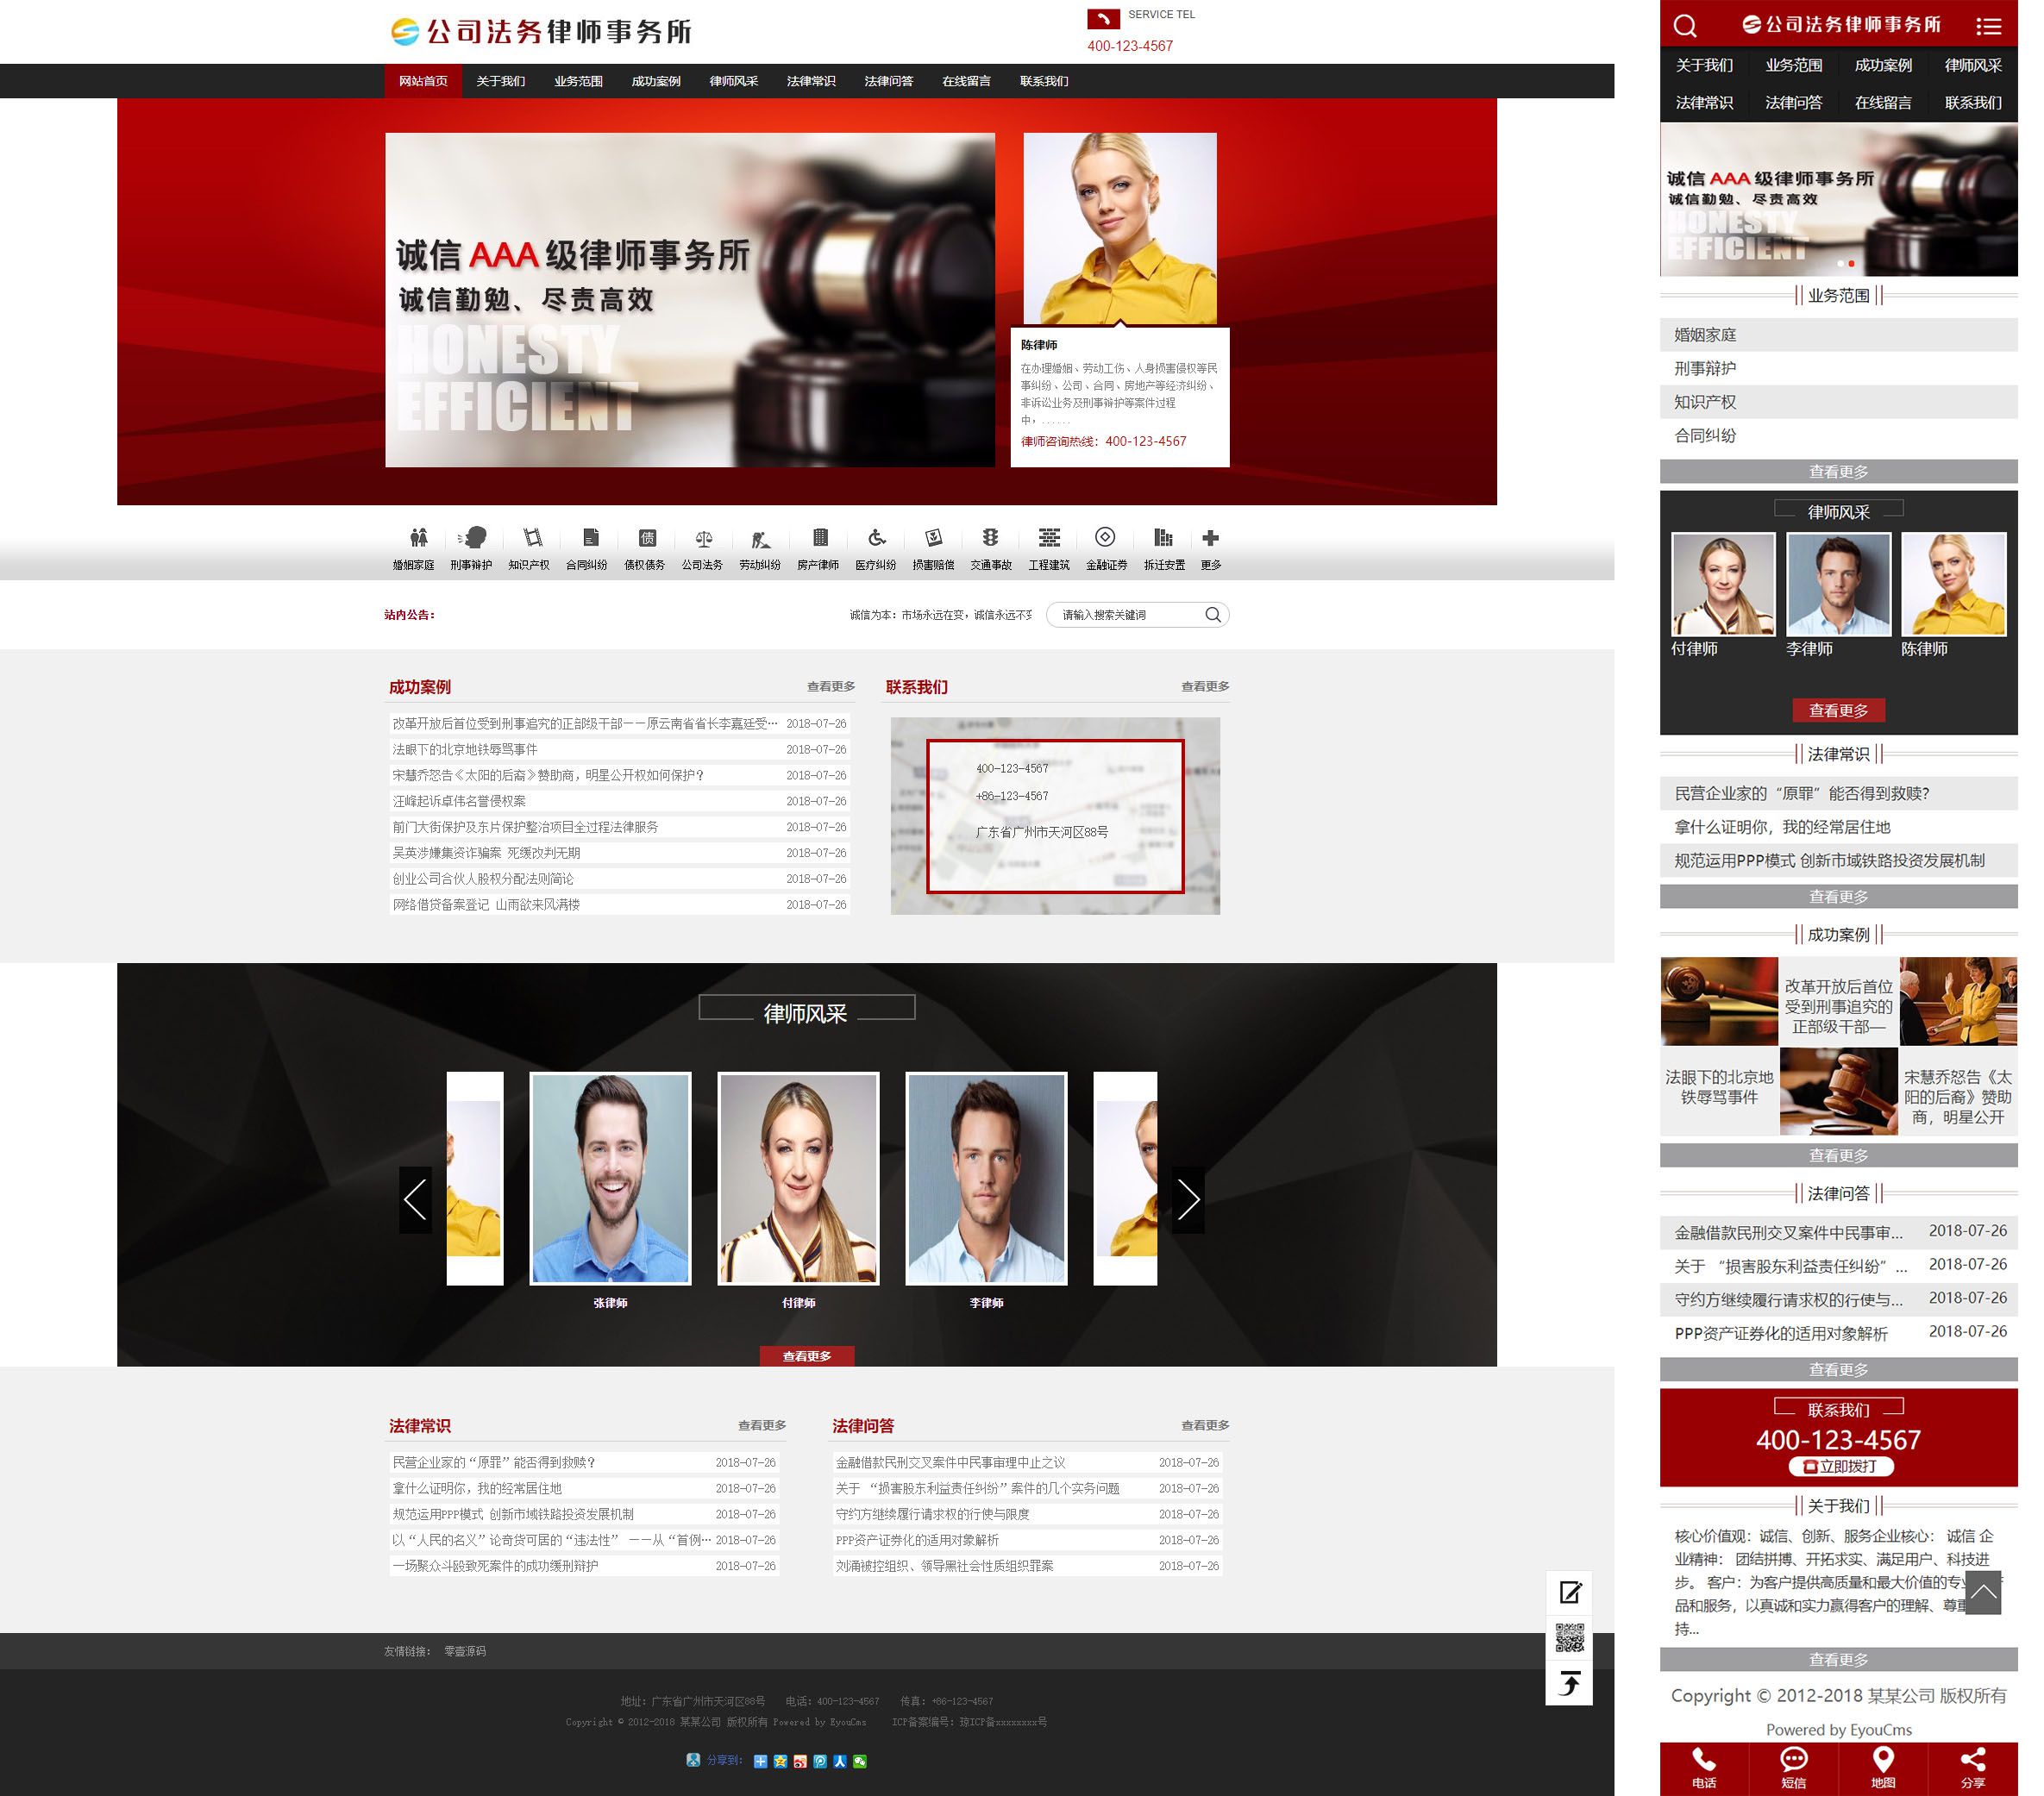Go to 在线留言 nav menu item

[x=965, y=81]
